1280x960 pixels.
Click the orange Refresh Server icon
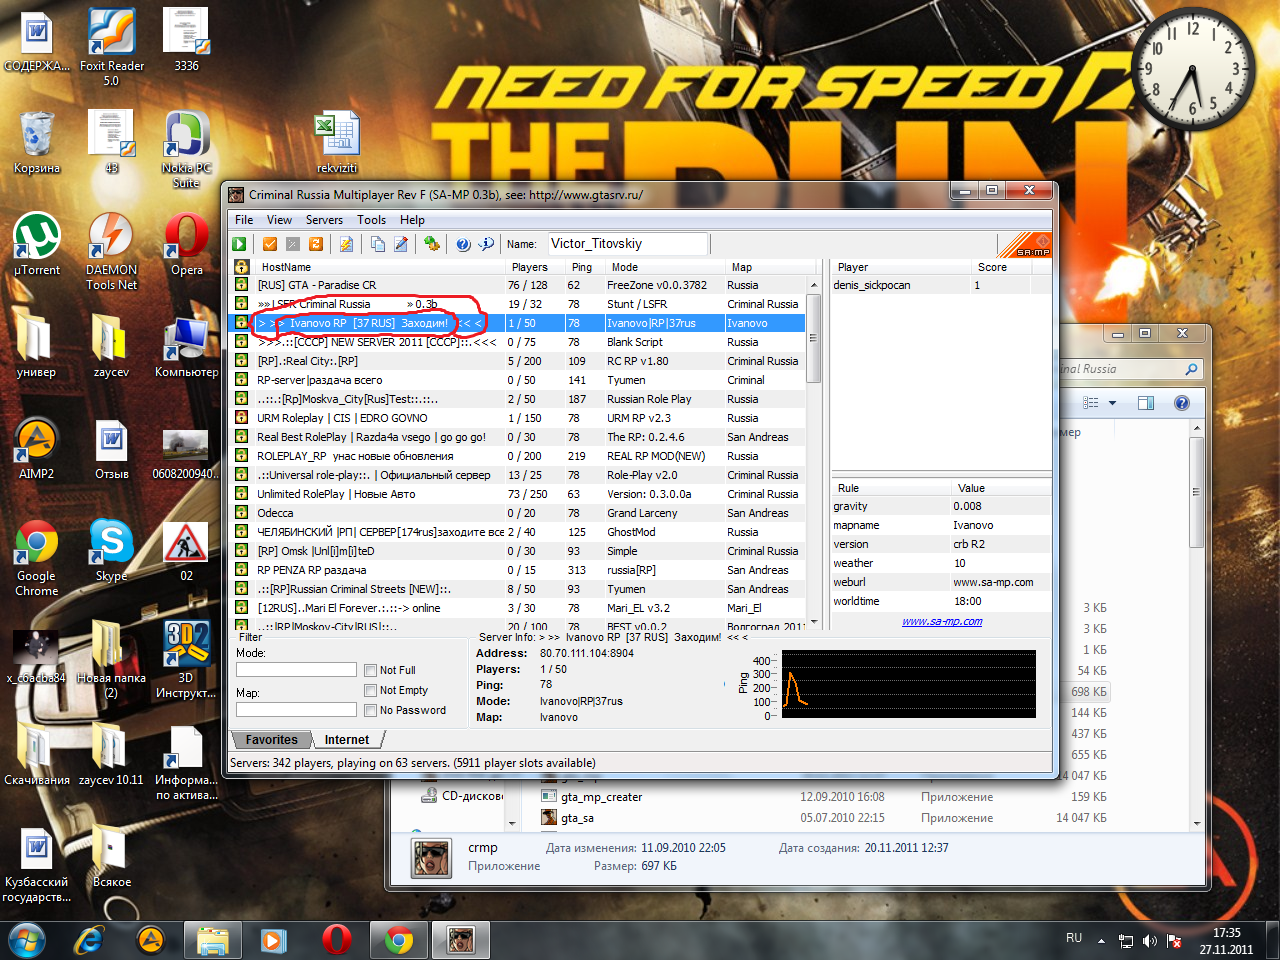coord(316,244)
